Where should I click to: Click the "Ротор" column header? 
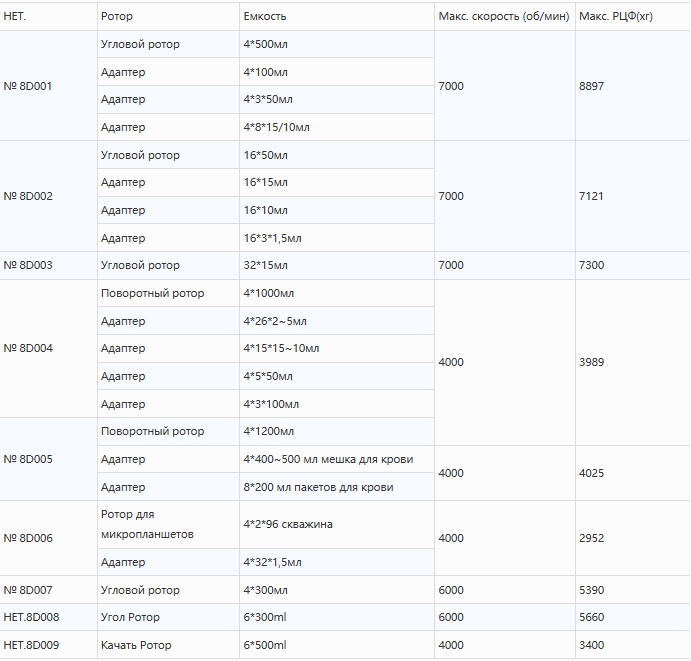pyautogui.click(x=117, y=17)
